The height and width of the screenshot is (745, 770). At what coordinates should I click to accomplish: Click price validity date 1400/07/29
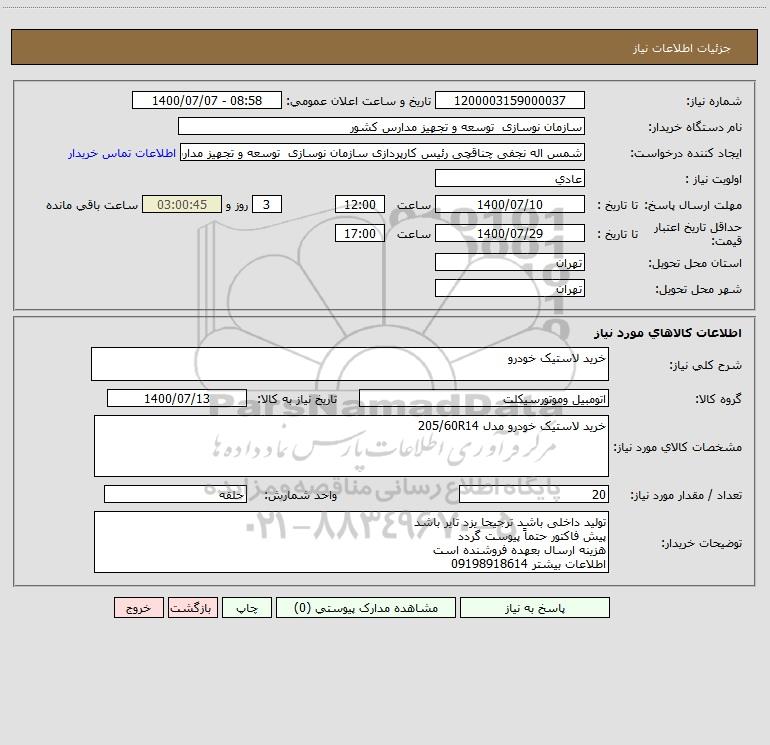point(510,233)
